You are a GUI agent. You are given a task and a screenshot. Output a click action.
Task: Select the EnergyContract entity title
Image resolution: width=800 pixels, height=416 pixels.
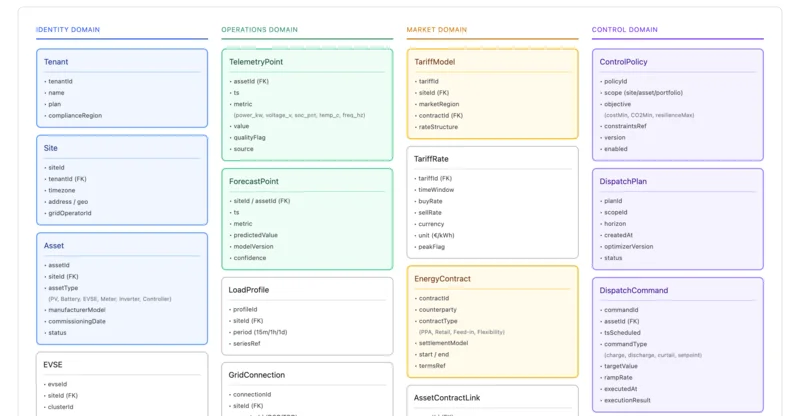442,278
